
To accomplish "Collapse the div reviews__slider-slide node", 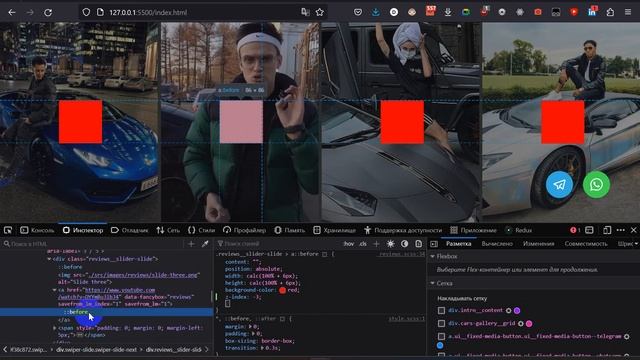I will click(x=49, y=259).
